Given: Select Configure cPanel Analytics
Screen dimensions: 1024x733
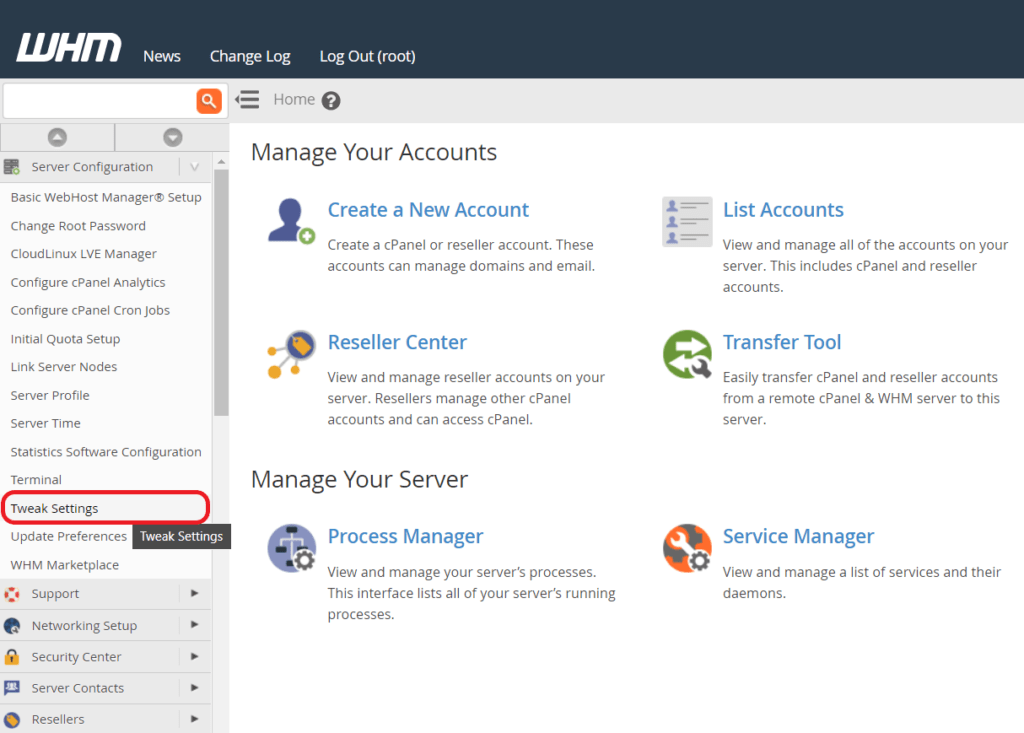Looking at the screenshot, I should coord(88,283).
